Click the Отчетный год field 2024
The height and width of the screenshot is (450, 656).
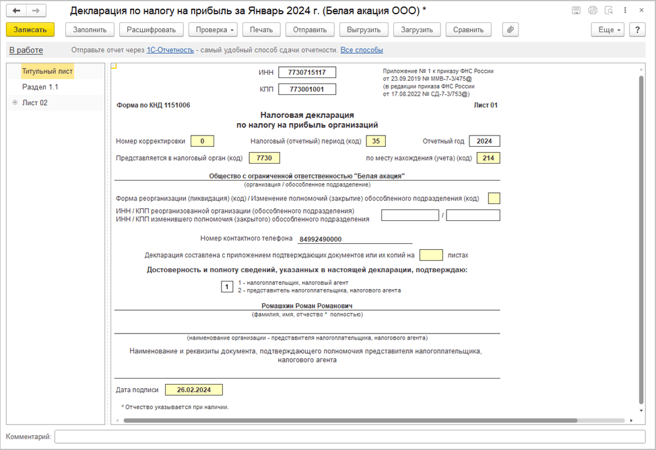click(x=484, y=141)
